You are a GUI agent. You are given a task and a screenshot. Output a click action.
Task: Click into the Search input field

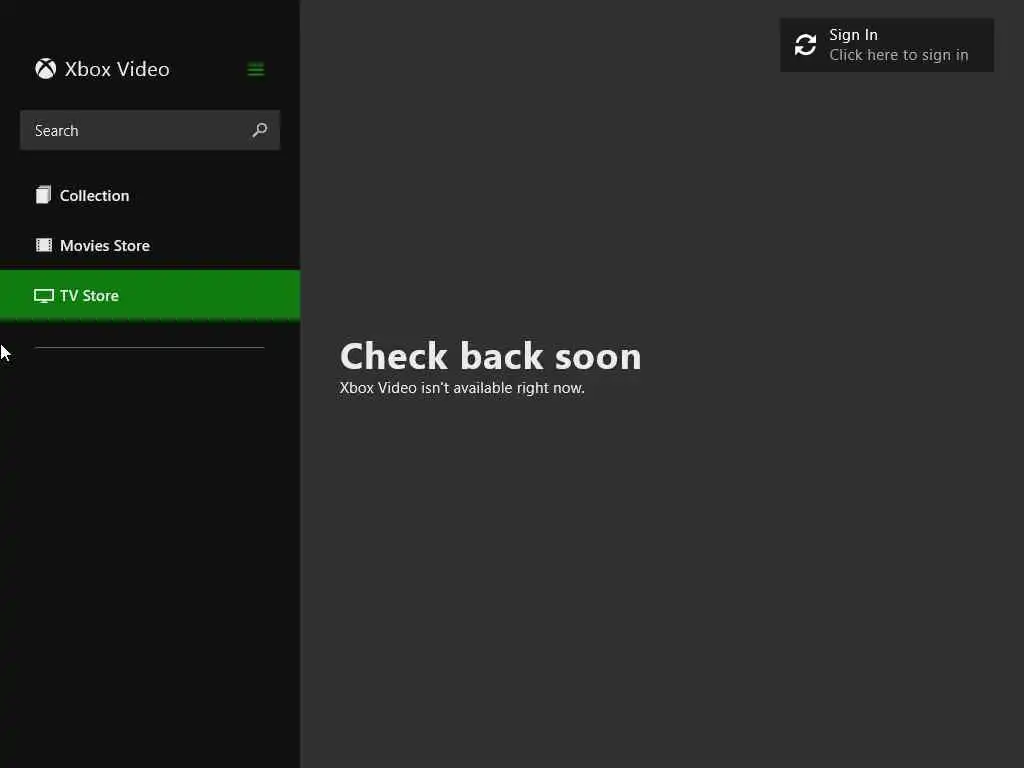pyautogui.click(x=150, y=130)
